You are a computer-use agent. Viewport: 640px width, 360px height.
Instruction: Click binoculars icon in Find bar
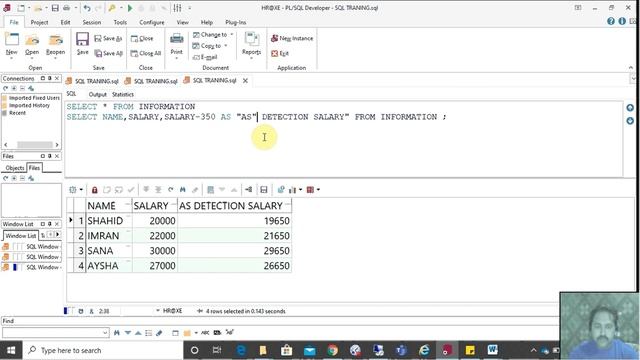(x=117, y=333)
